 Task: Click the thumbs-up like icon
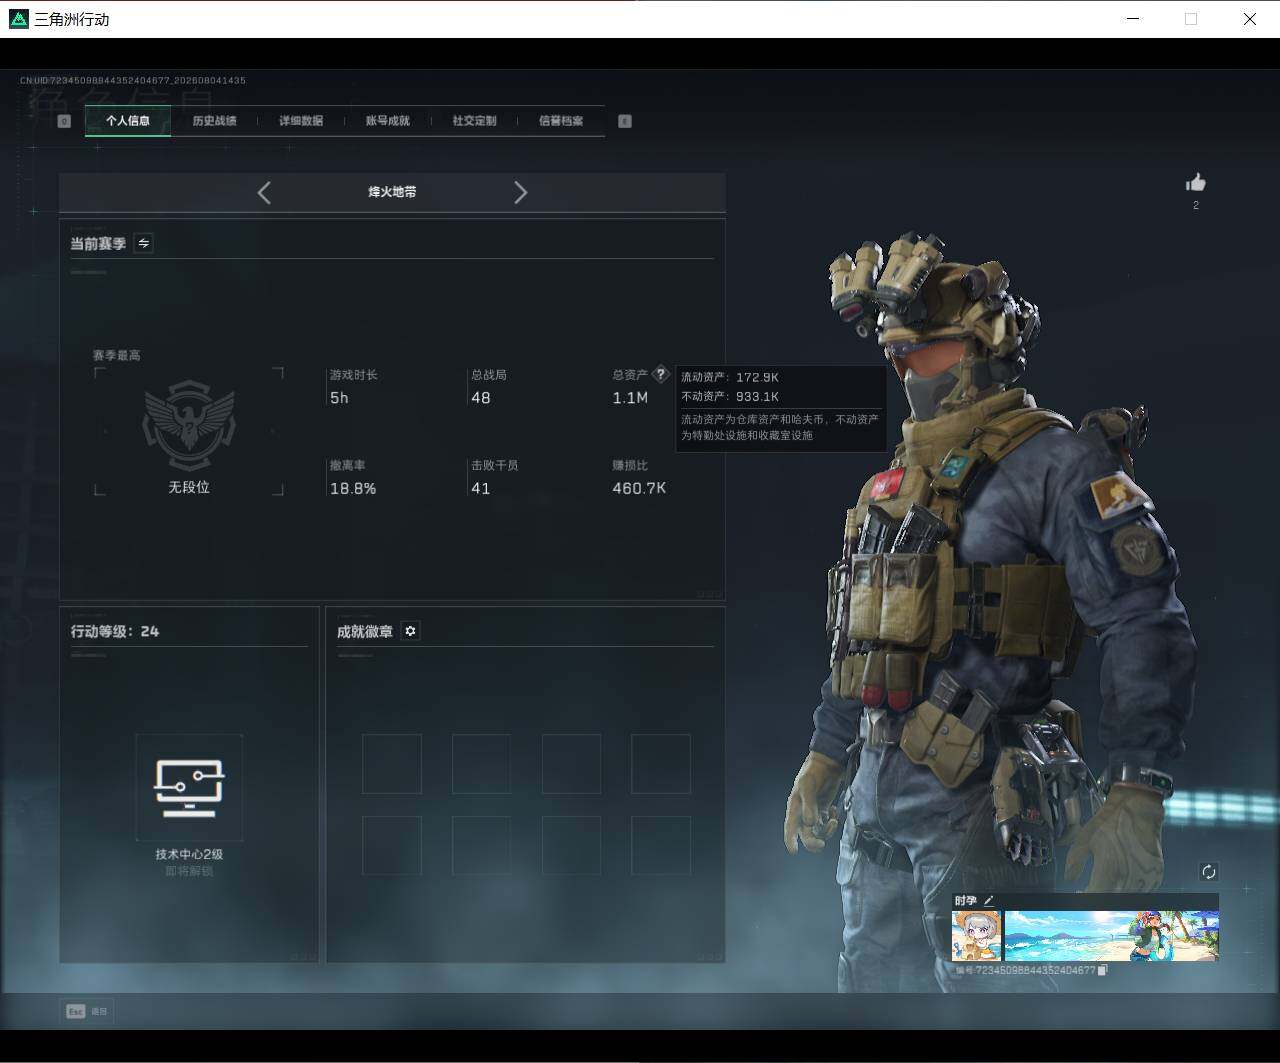click(x=1195, y=182)
